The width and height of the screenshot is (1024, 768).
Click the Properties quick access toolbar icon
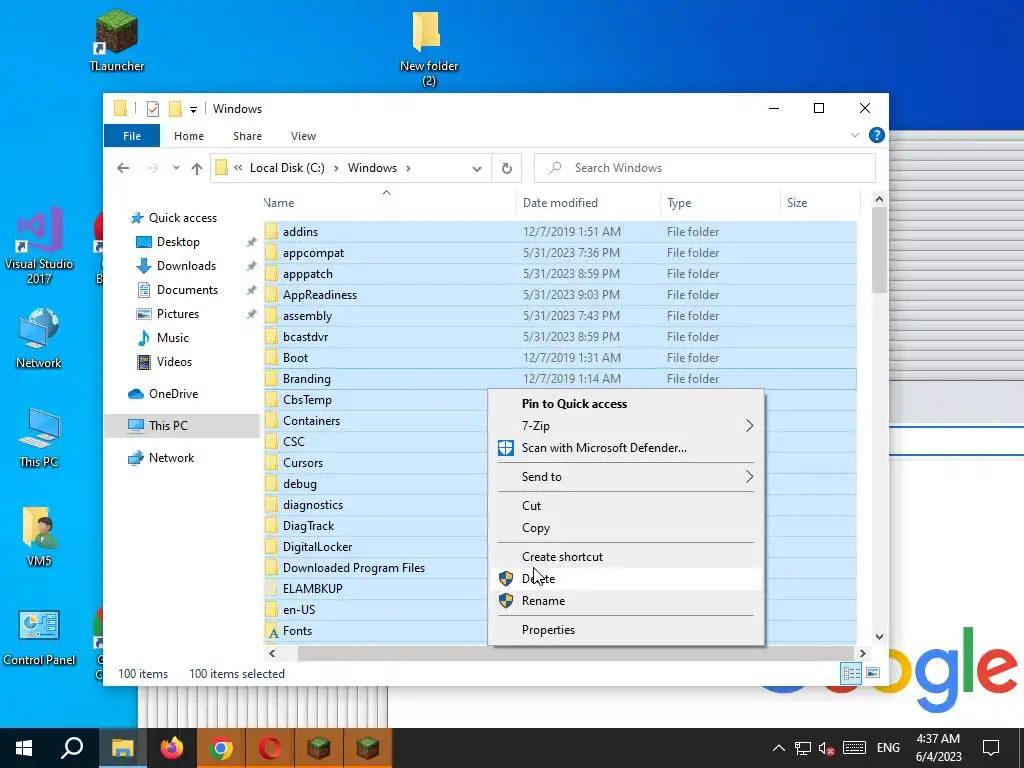point(153,109)
